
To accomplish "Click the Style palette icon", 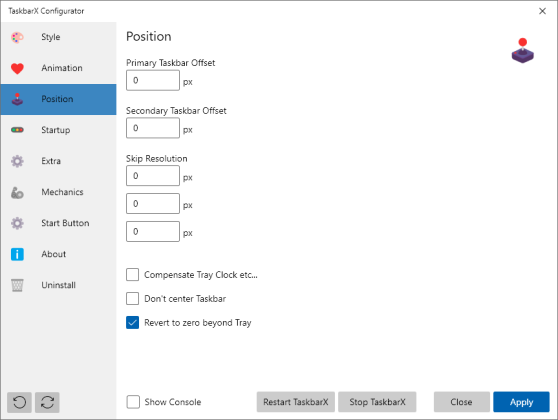I will point(17,37).
